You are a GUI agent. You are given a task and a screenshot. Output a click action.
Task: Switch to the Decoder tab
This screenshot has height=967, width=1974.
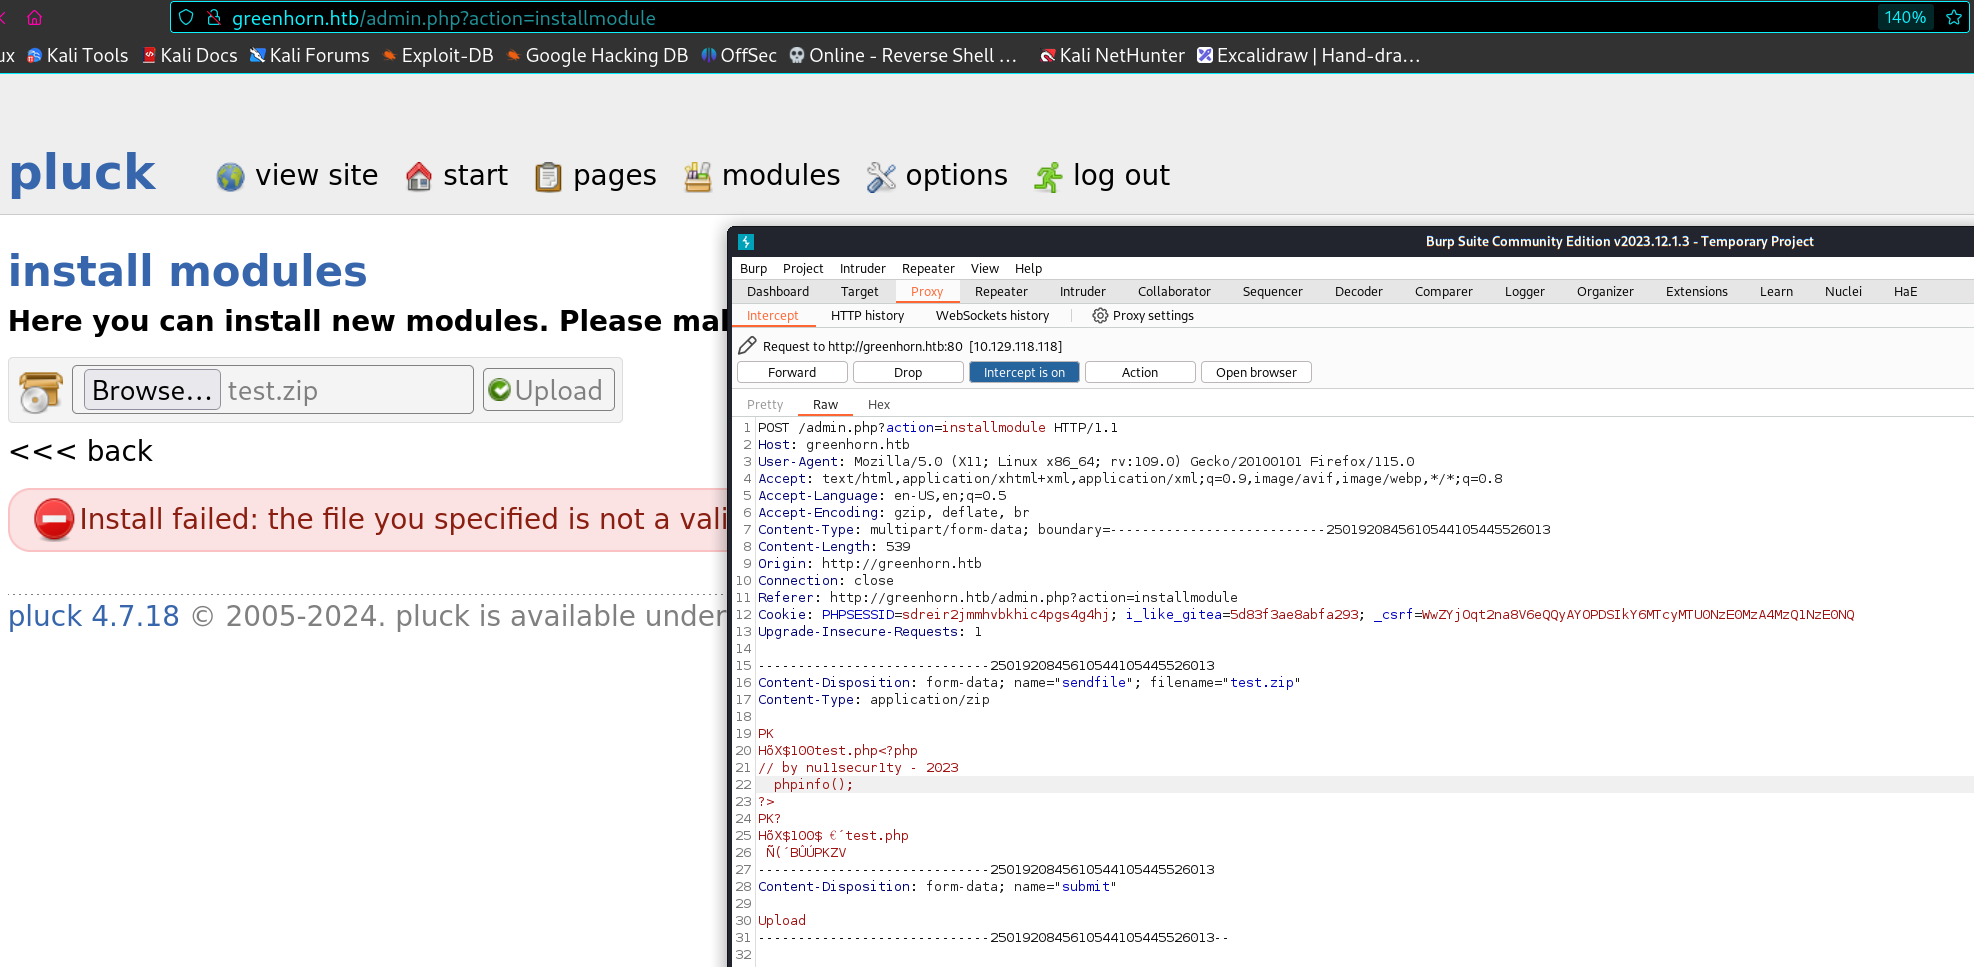(x=1358, y=291)
